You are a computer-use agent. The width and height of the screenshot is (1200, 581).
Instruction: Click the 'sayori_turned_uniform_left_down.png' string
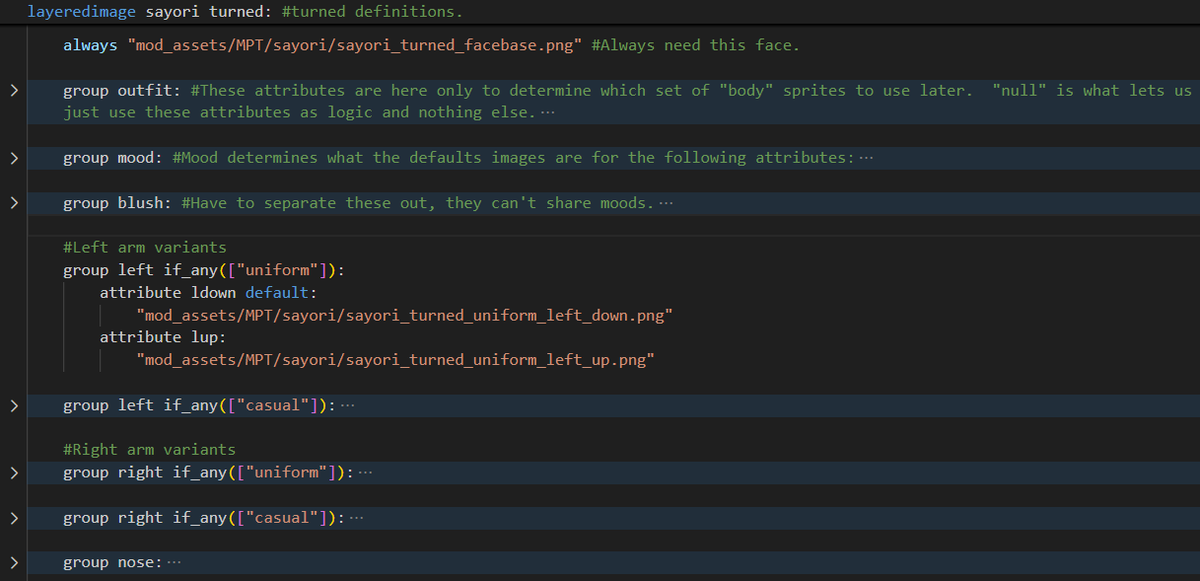click(404, 316)
